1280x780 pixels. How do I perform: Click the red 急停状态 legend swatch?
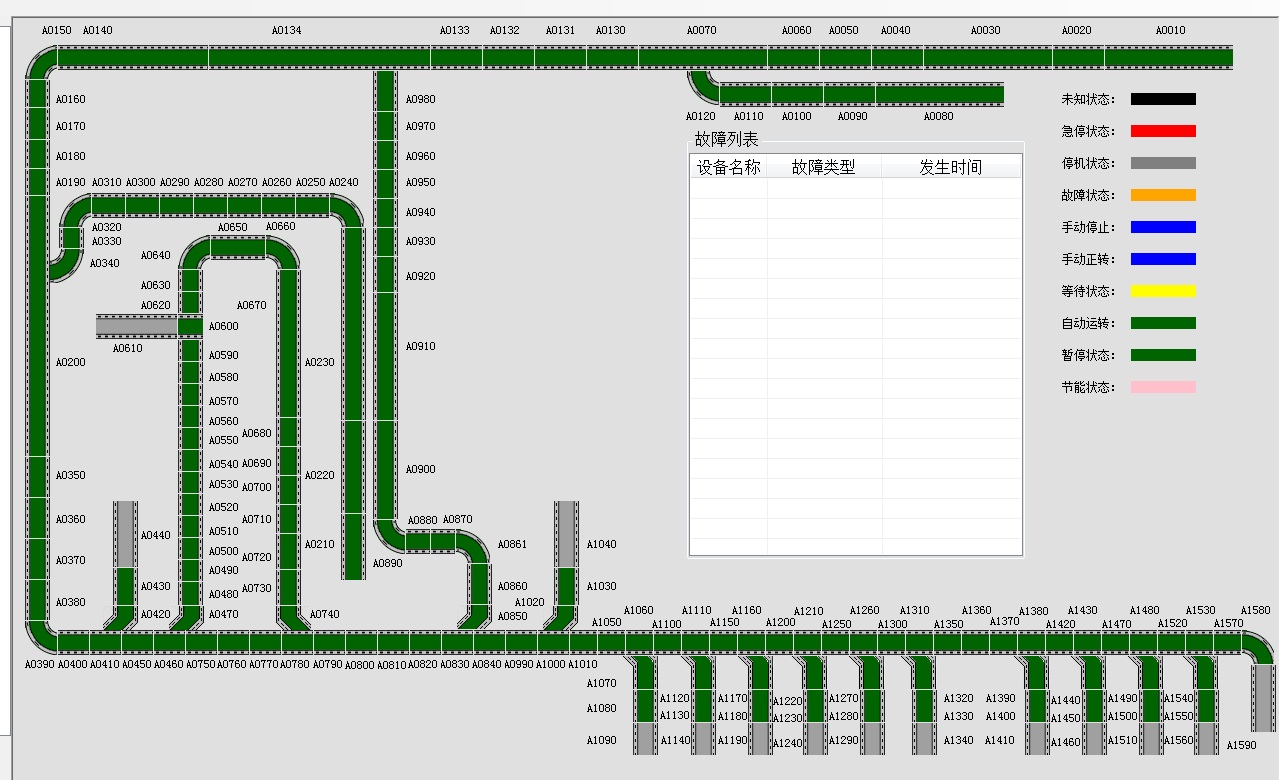(1163, 131)
